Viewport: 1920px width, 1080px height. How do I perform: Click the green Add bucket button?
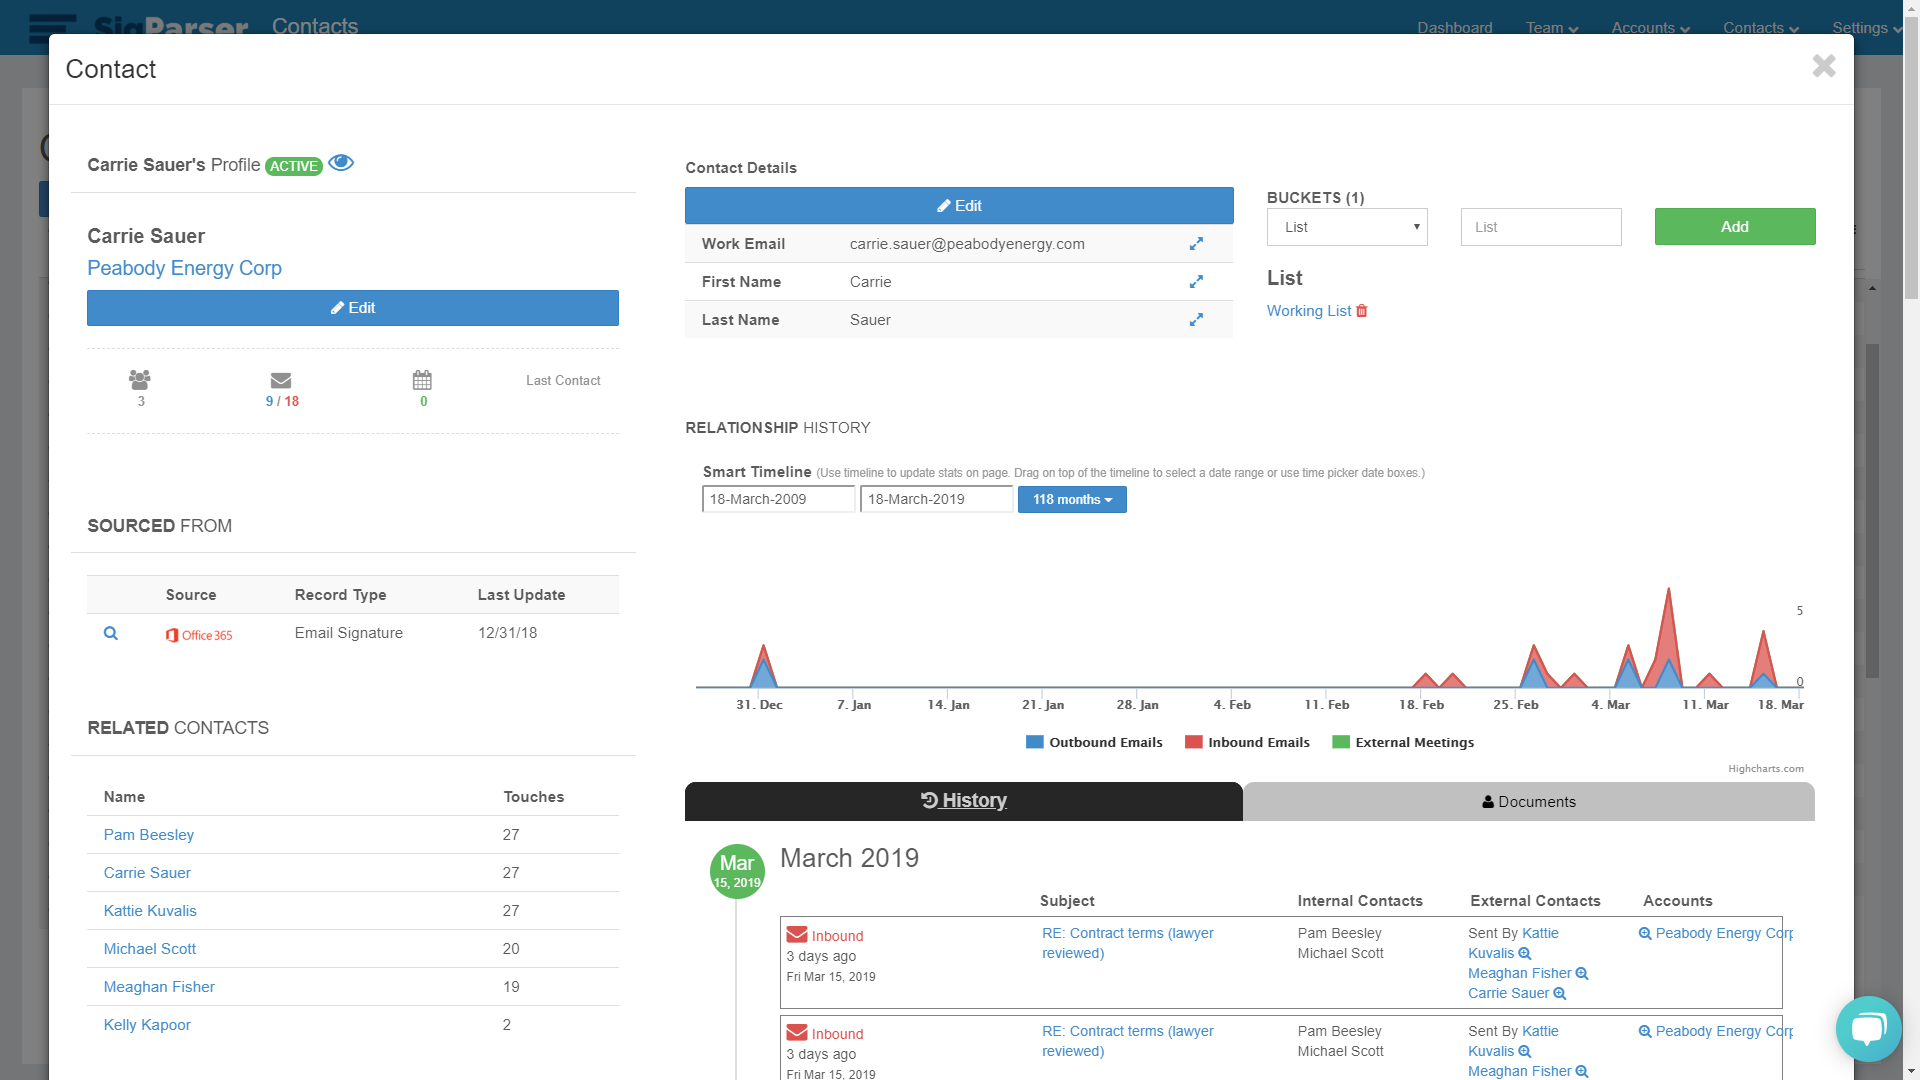[1734, 227]
